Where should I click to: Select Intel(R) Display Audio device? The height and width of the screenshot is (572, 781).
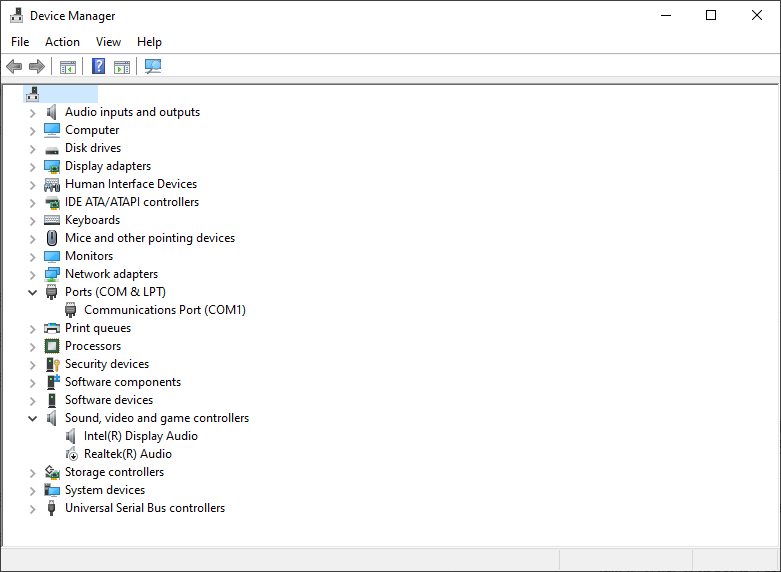[140, 436]
